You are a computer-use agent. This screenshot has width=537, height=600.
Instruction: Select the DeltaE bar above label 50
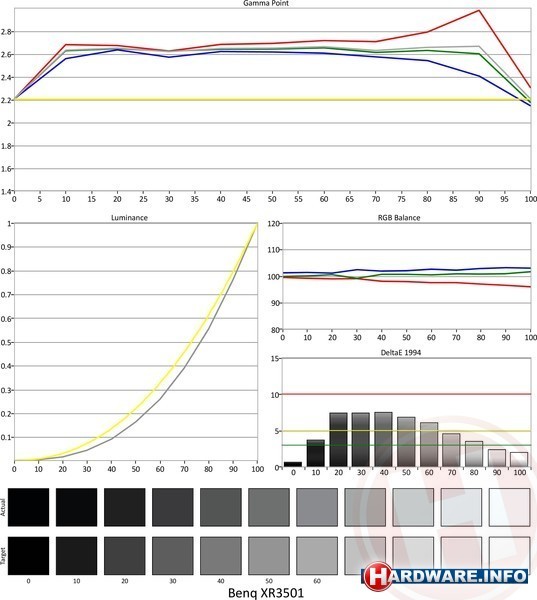click(406, 442)
